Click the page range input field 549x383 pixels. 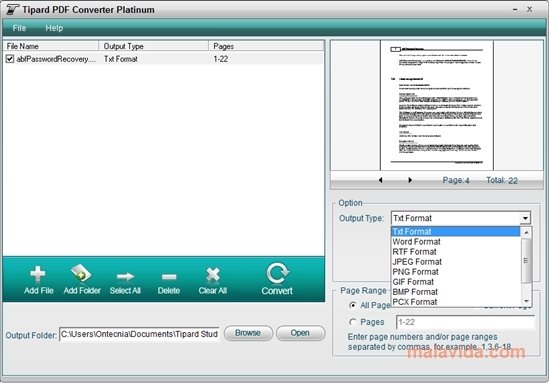point(465,322)
